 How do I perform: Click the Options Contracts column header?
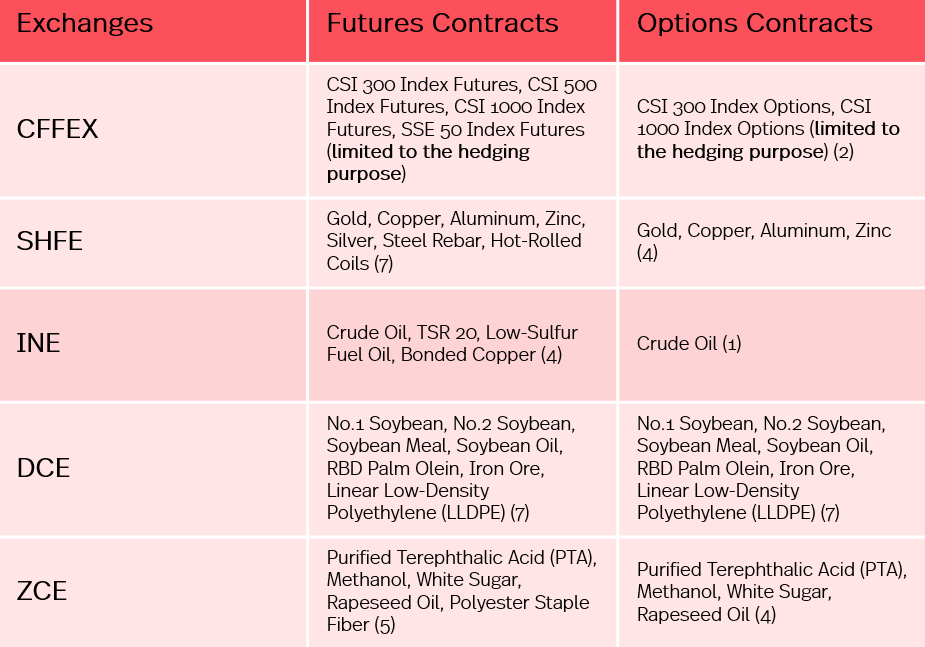click(754, 24)
